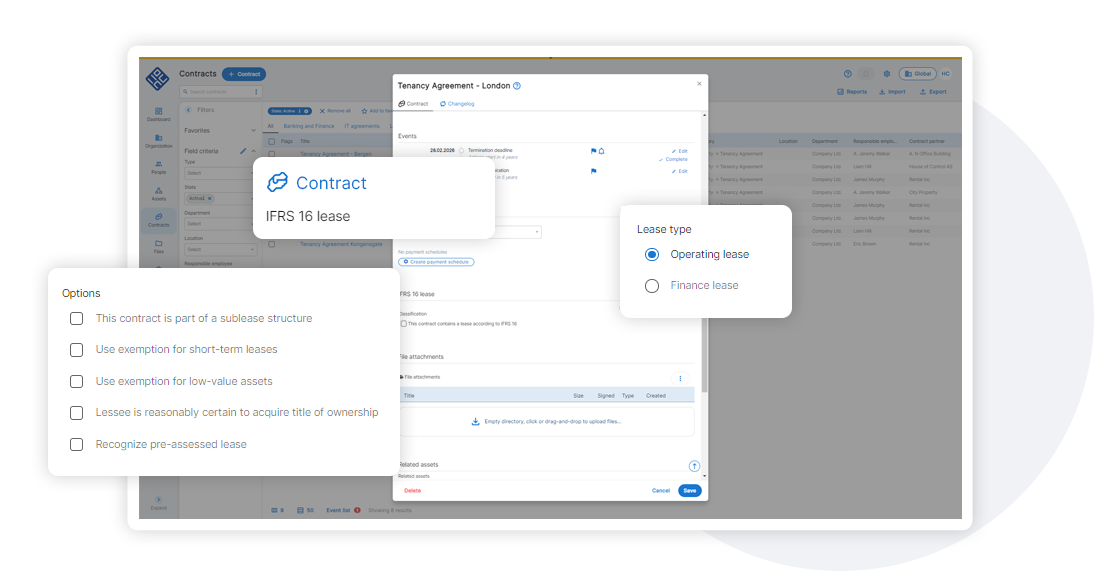Click the three-dot menu in File attachments

coord(680,378)
